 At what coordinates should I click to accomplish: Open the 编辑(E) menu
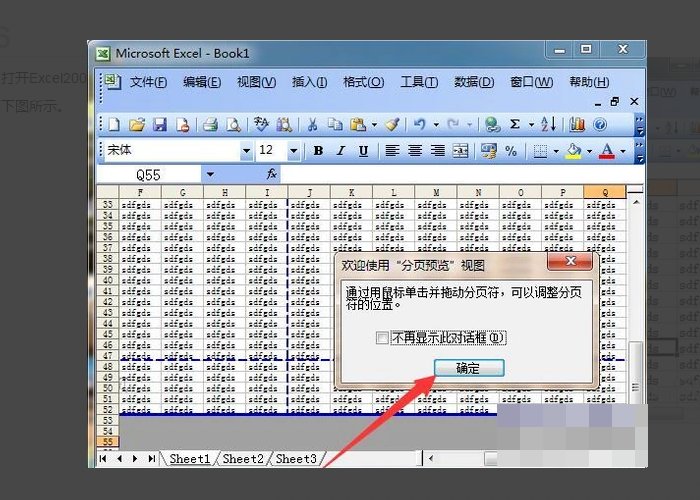pos(202,82)
